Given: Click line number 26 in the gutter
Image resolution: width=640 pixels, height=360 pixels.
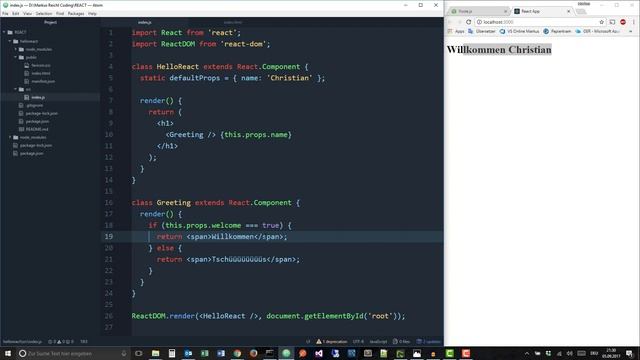Looking at the screenshot, I should point(109,316).
